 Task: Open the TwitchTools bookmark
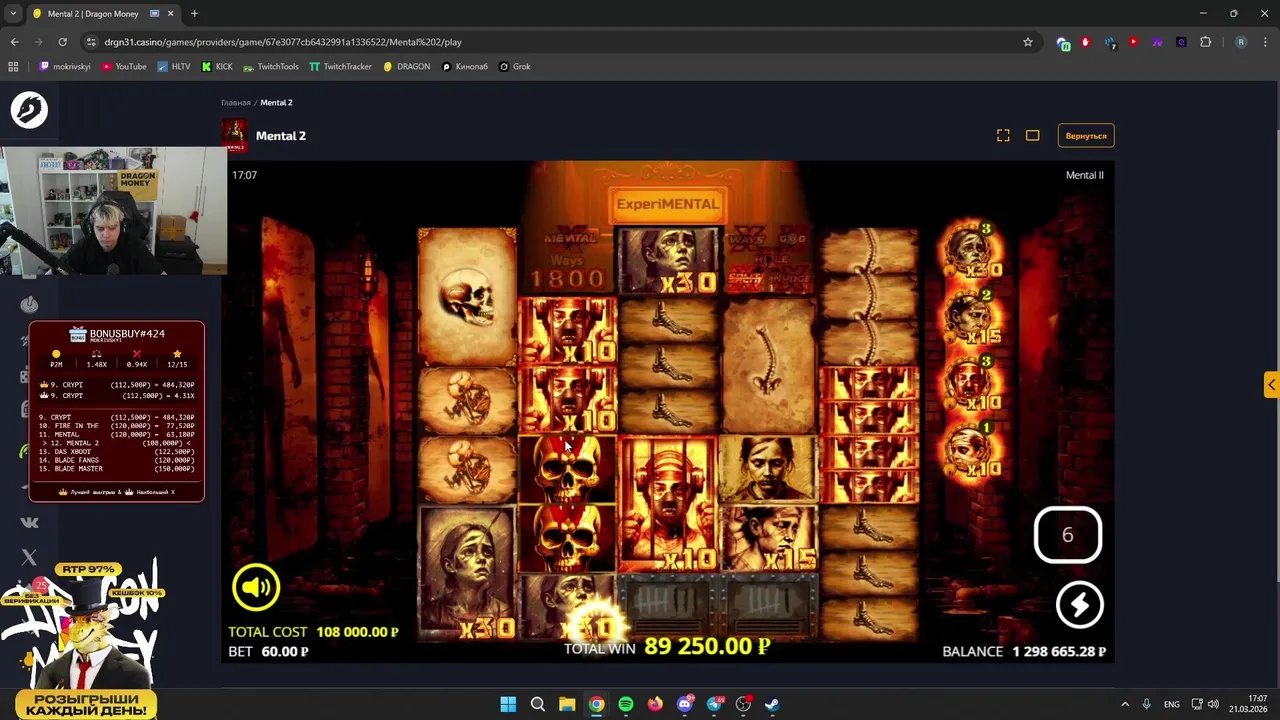pyautogui.click(x=271, y=66)
